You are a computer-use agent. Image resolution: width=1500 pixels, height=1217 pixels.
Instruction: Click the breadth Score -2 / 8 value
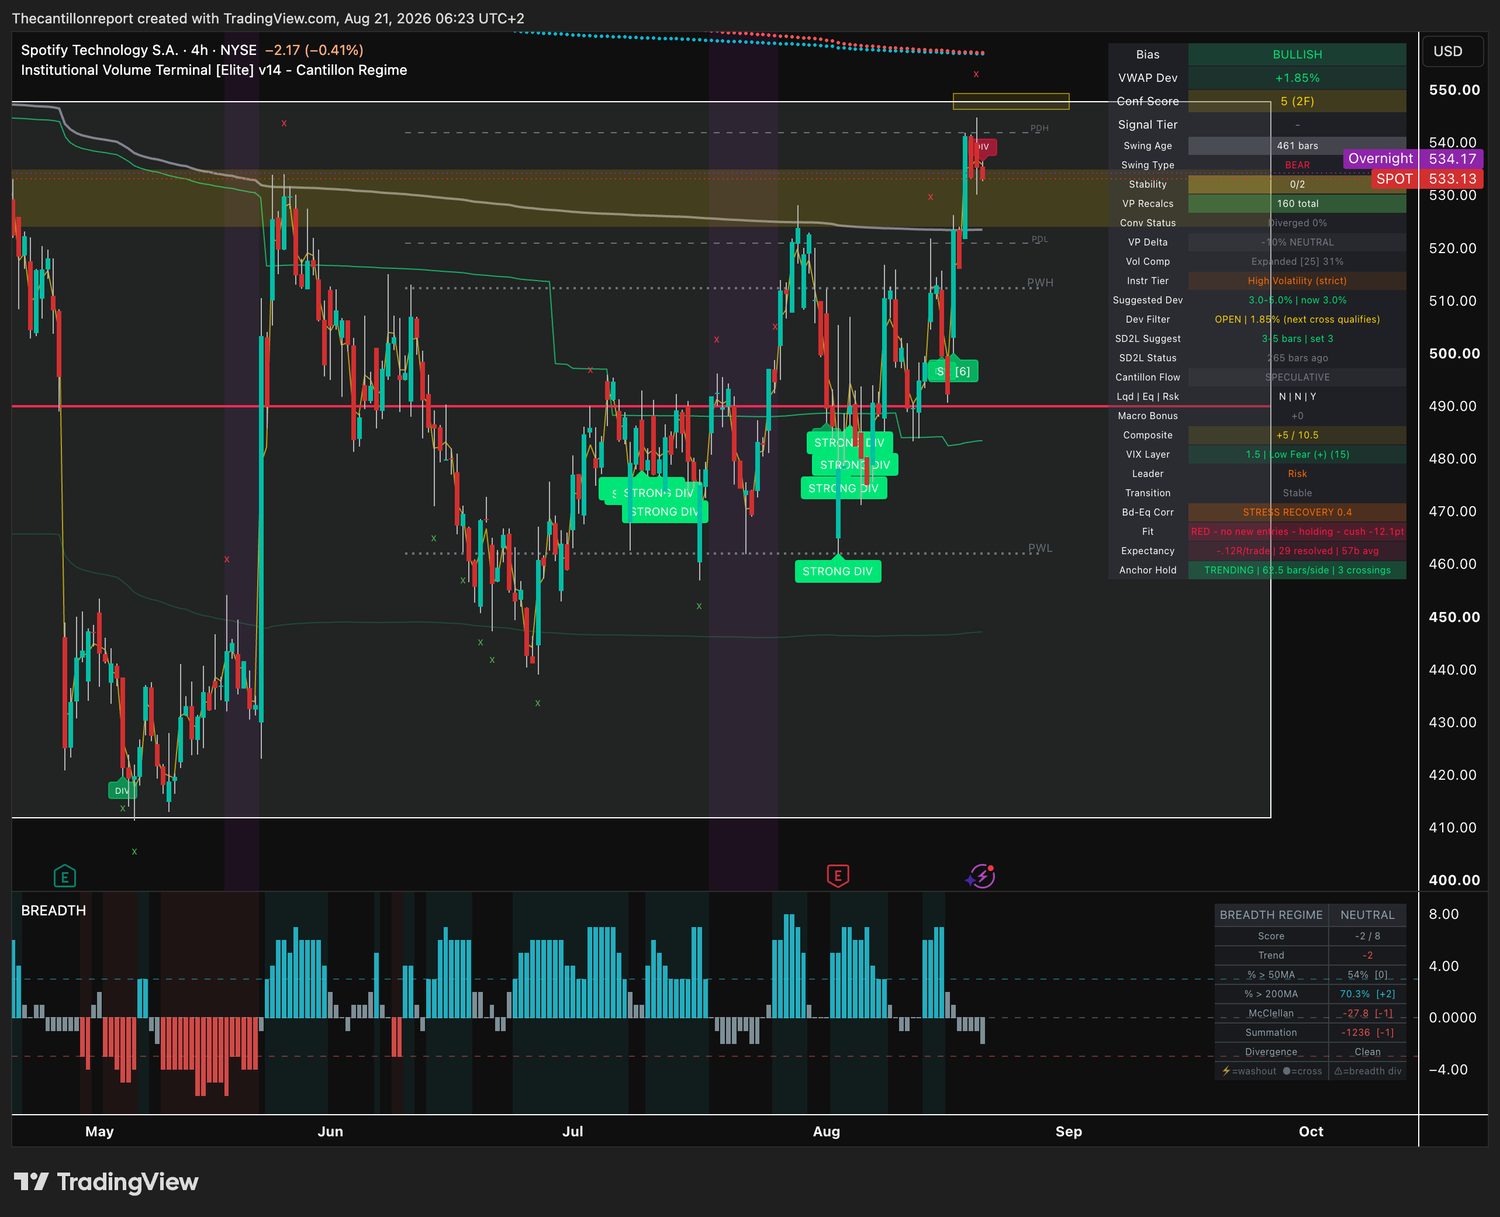(x=1367, y=937)
